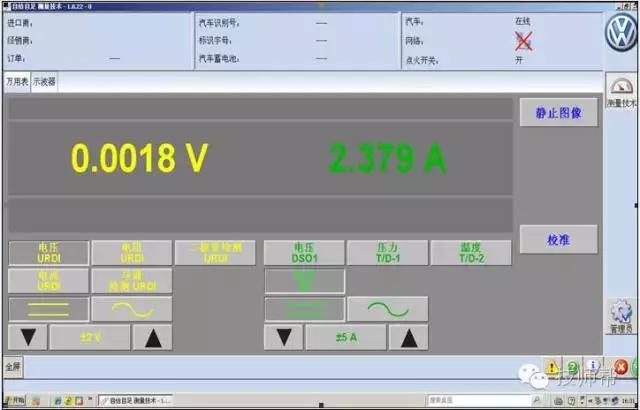Click the 全屏 fullscreen button

point(13,367)
